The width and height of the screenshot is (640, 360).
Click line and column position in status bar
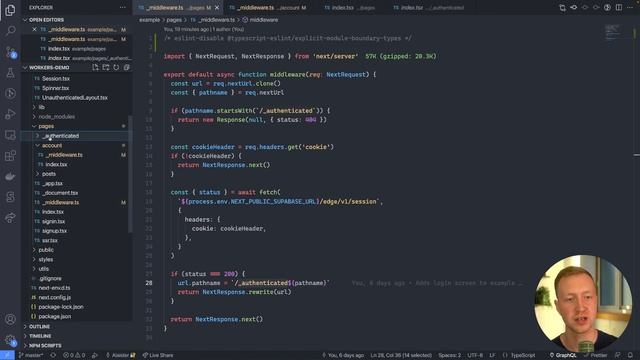click(x=401, y=355)
